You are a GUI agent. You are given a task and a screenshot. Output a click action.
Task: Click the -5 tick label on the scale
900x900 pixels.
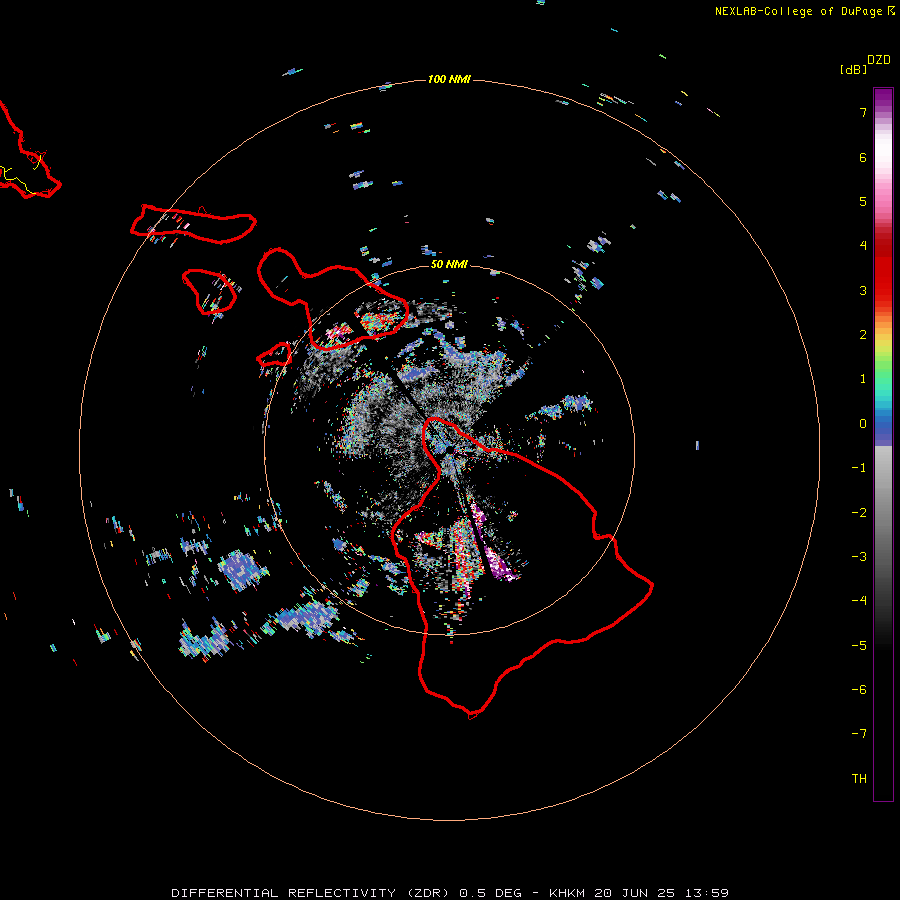pos(859,646)
